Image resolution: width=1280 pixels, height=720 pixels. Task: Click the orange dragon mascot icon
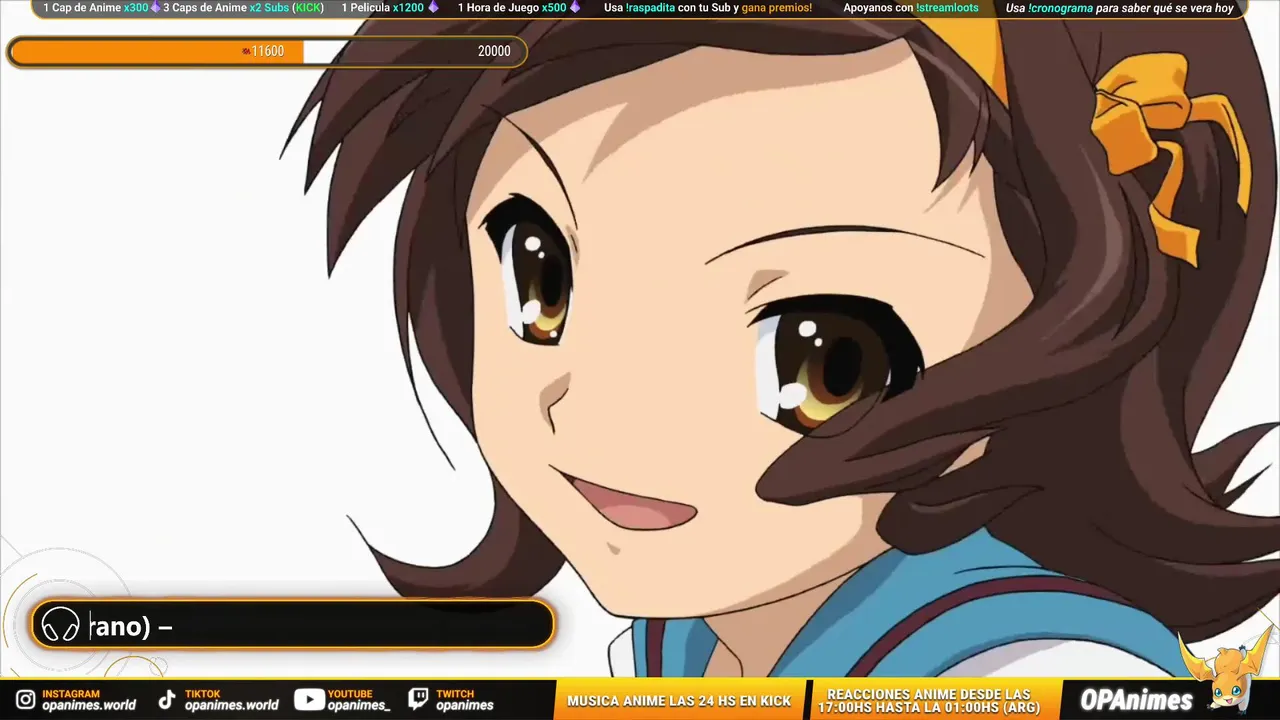(x=1226, y=670)
